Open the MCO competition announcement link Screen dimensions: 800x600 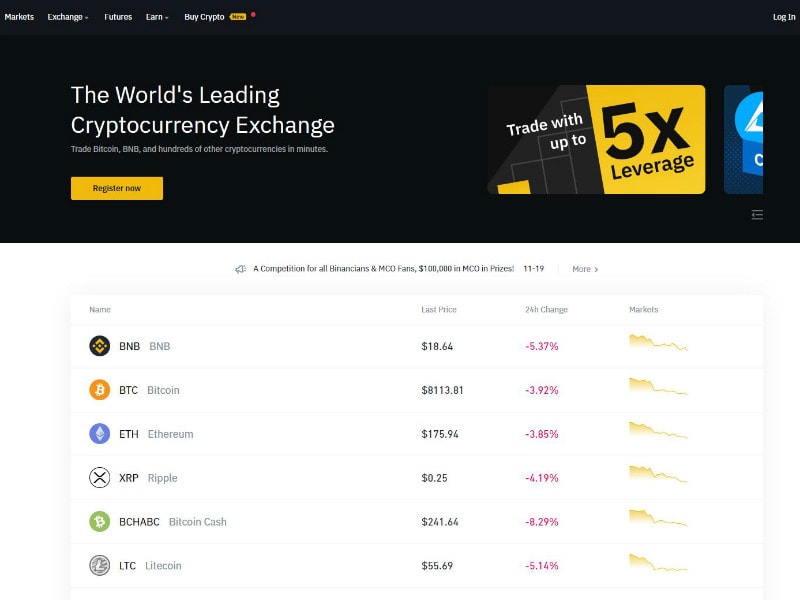pyautogui.click(x=383, y=268)
